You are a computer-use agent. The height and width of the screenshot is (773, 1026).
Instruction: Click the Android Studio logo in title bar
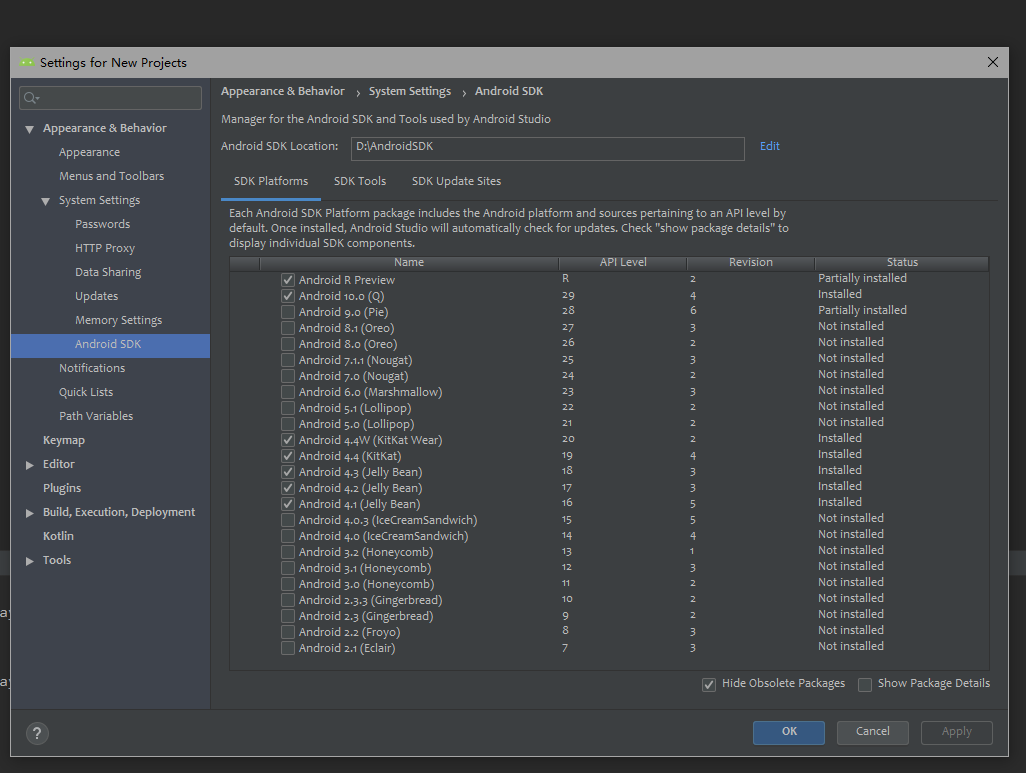point(26,63)
